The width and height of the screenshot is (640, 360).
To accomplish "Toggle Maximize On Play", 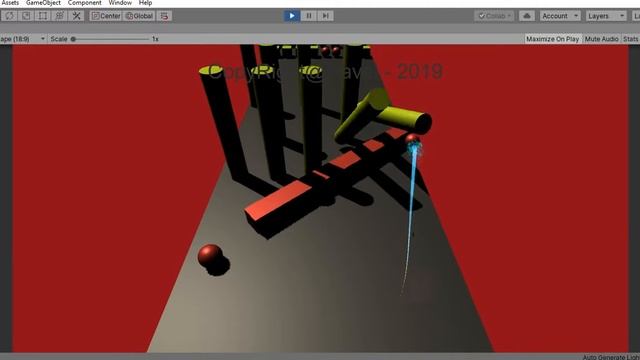I will point(552,39).
